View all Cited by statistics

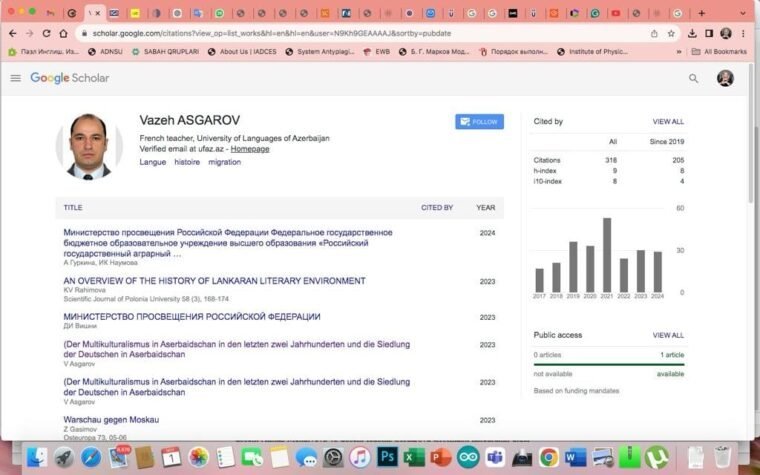pyautogui.click(x=668, y=121)
